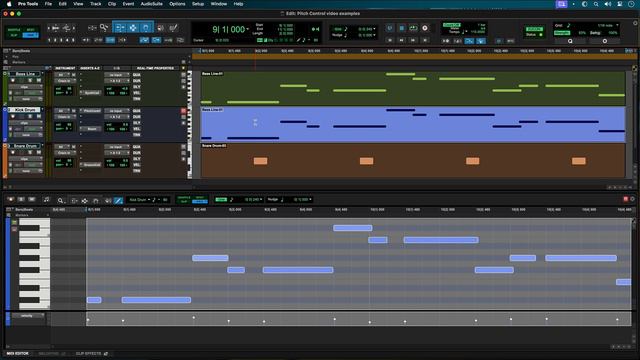The width and height of the screenshot is (640, 360).
Task: Click the red indicator on Kick Drum row
Action: click(183, 111)
